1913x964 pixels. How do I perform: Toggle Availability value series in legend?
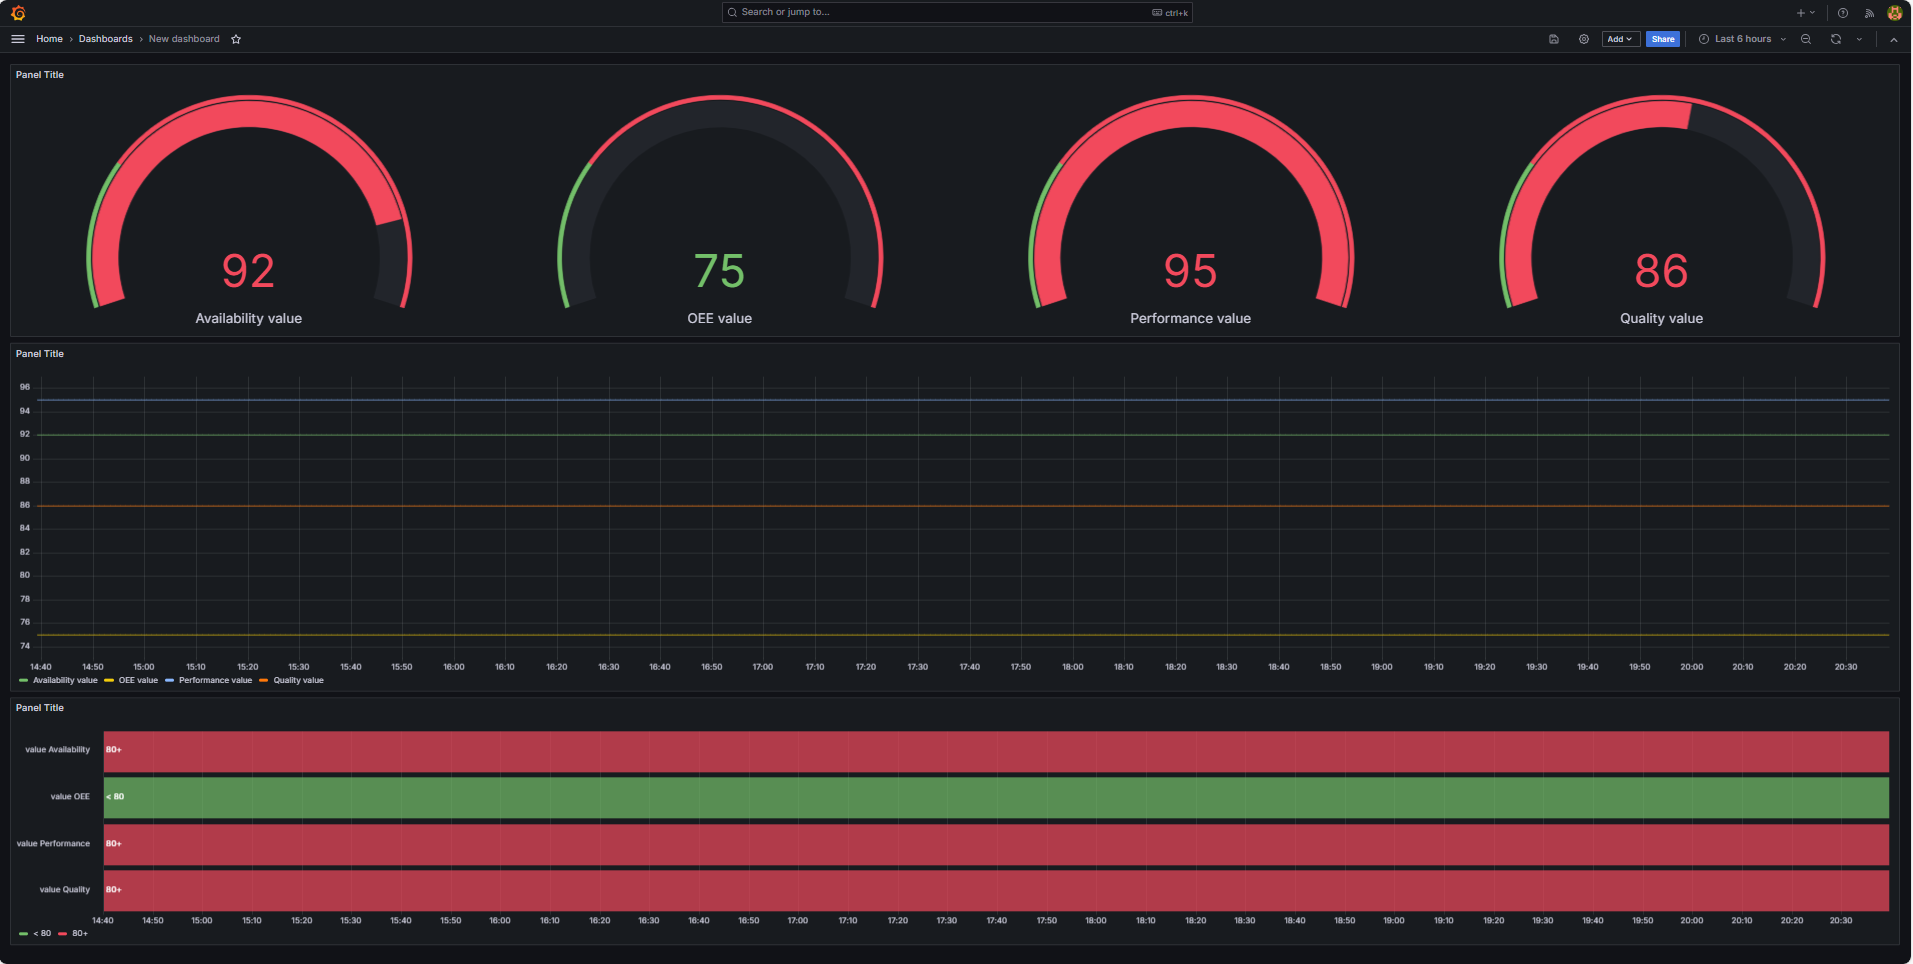(65, 681)
